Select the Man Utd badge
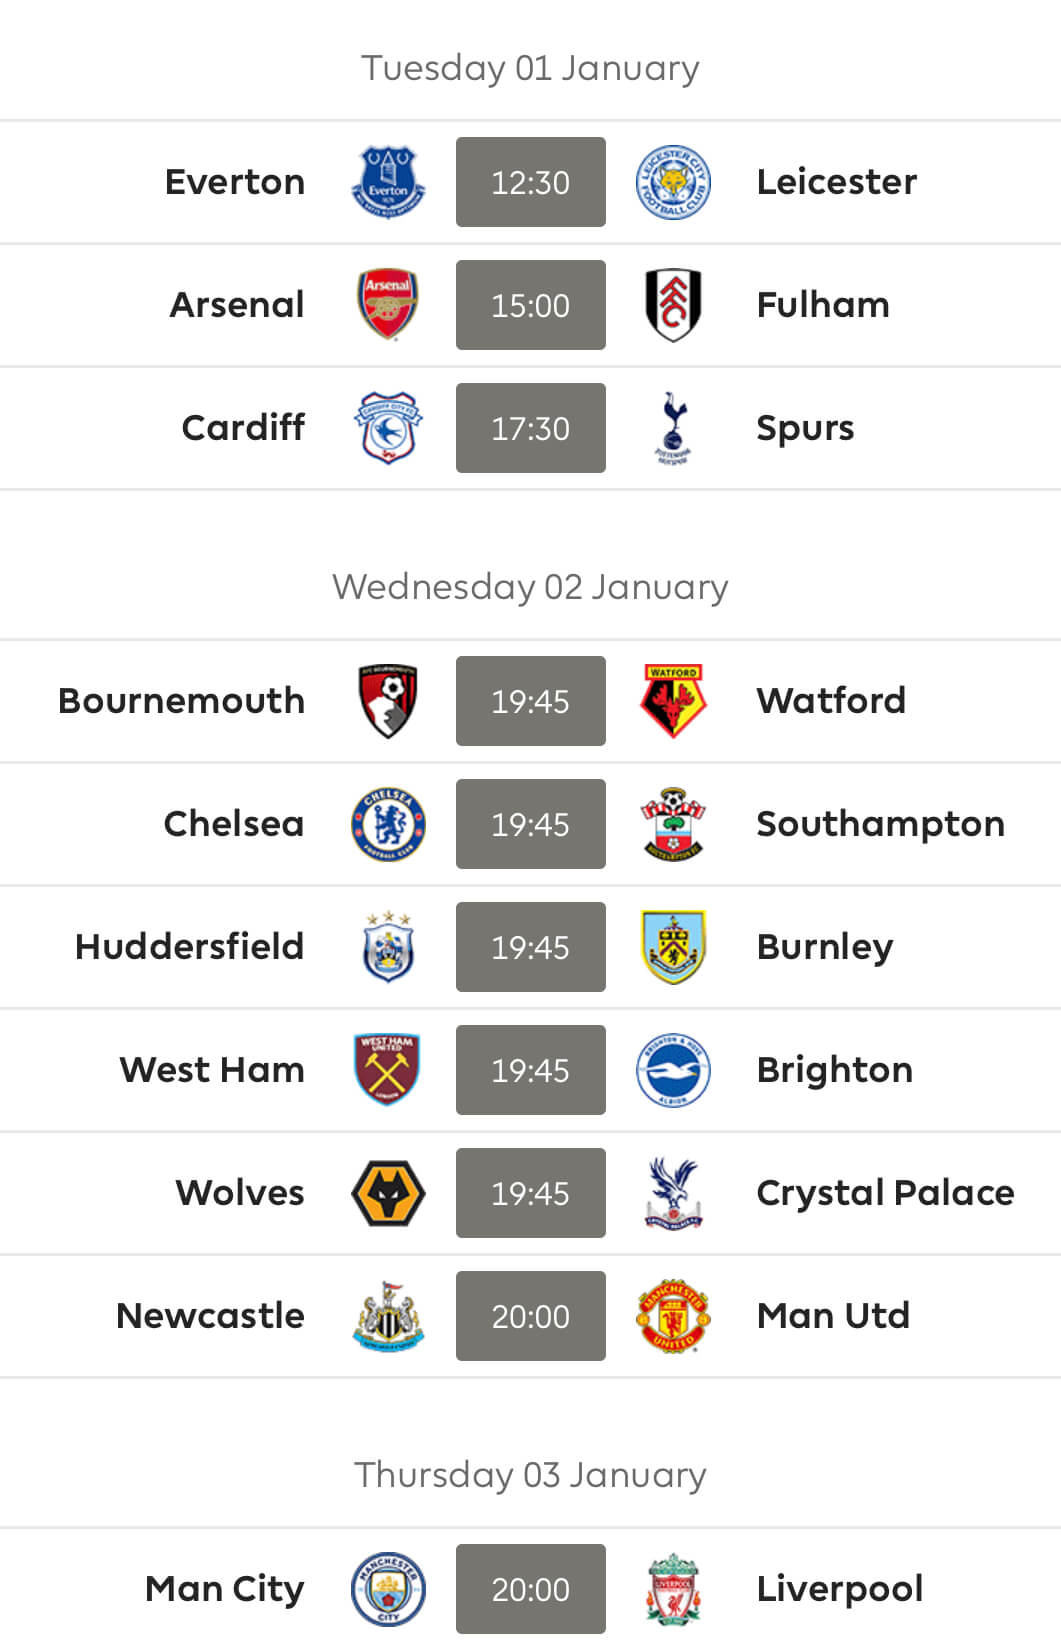Screen dimensions: 1061x1646 point(673,1316)
